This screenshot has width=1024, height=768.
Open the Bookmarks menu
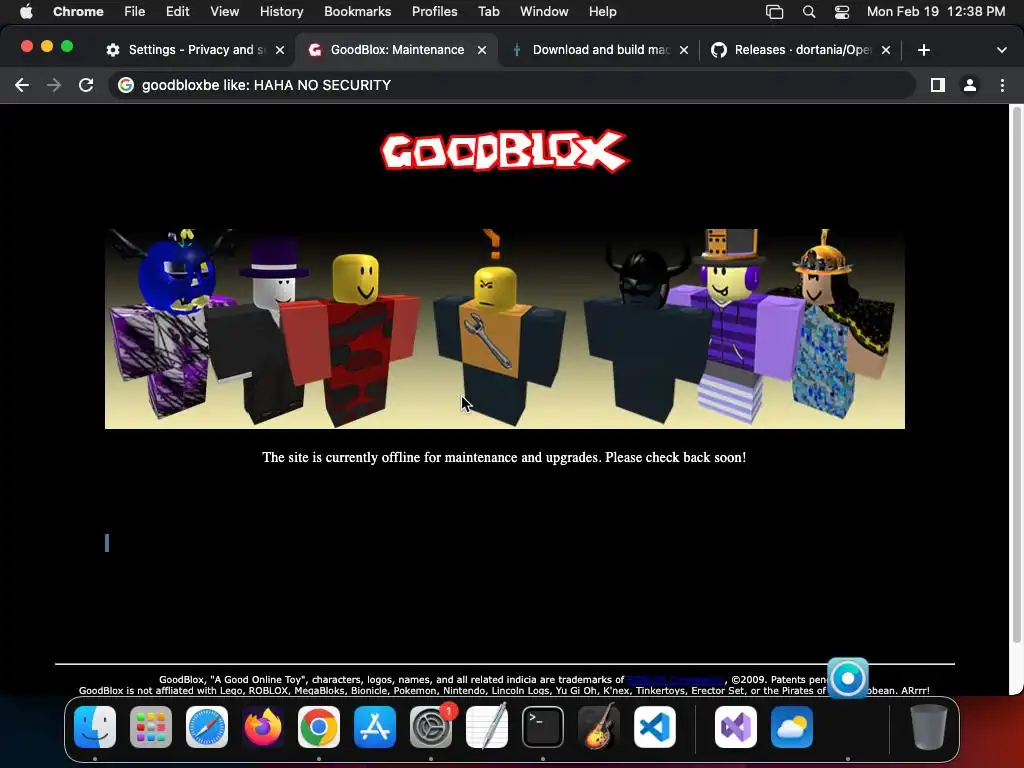point(357,12)
